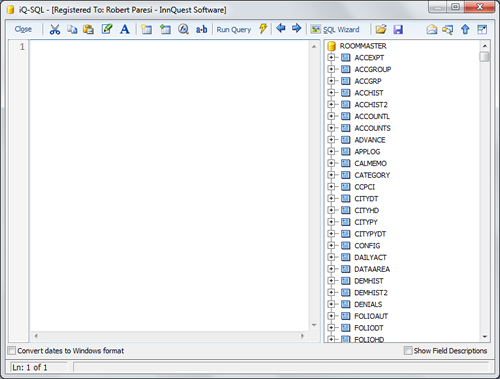
Task: Expand the DEMHIST2 table node
Action: 331,292
